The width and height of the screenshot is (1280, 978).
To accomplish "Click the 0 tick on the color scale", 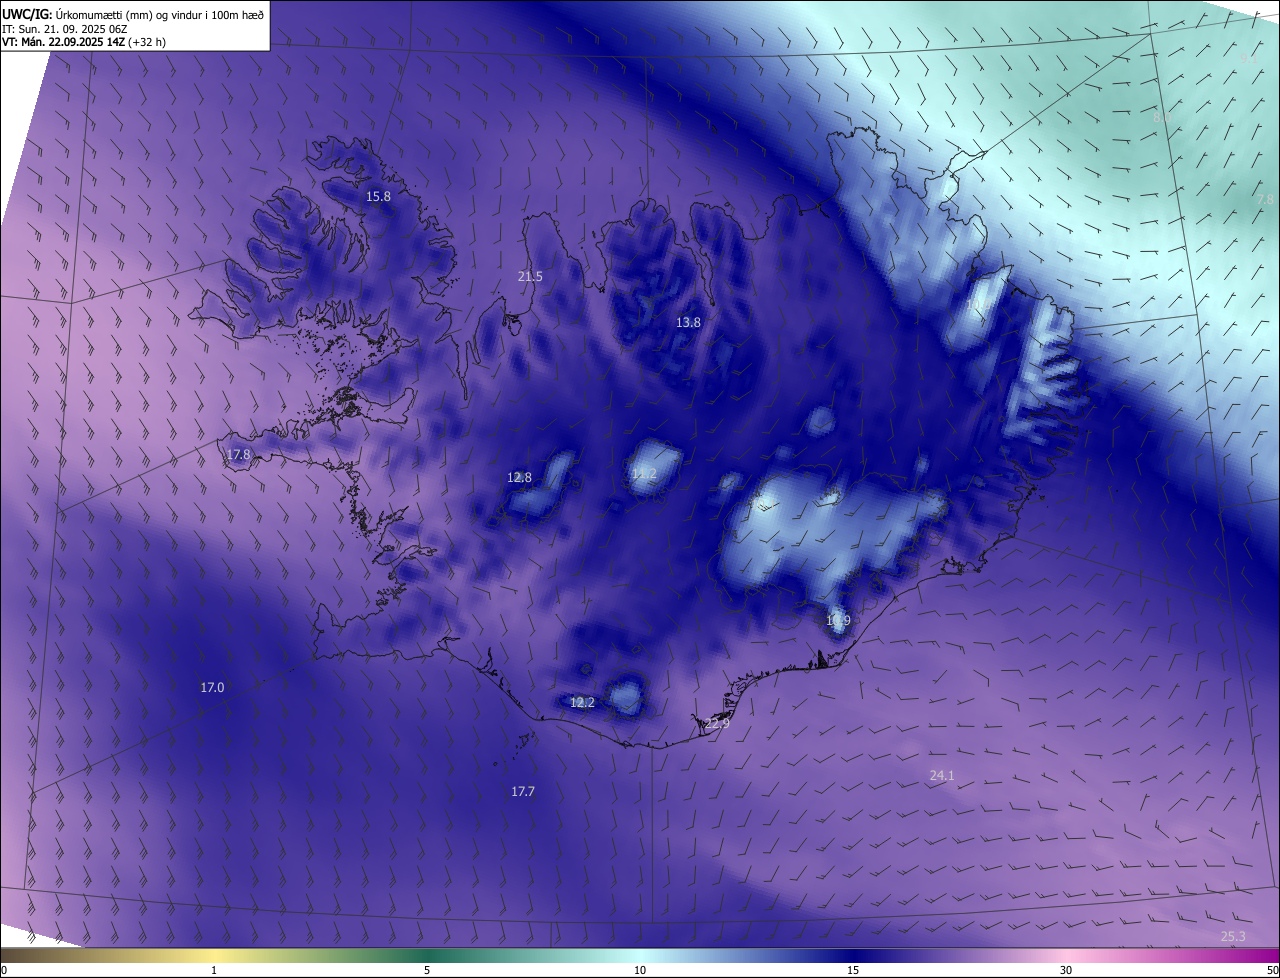I will pyautogui.click(x=4, y=970).
